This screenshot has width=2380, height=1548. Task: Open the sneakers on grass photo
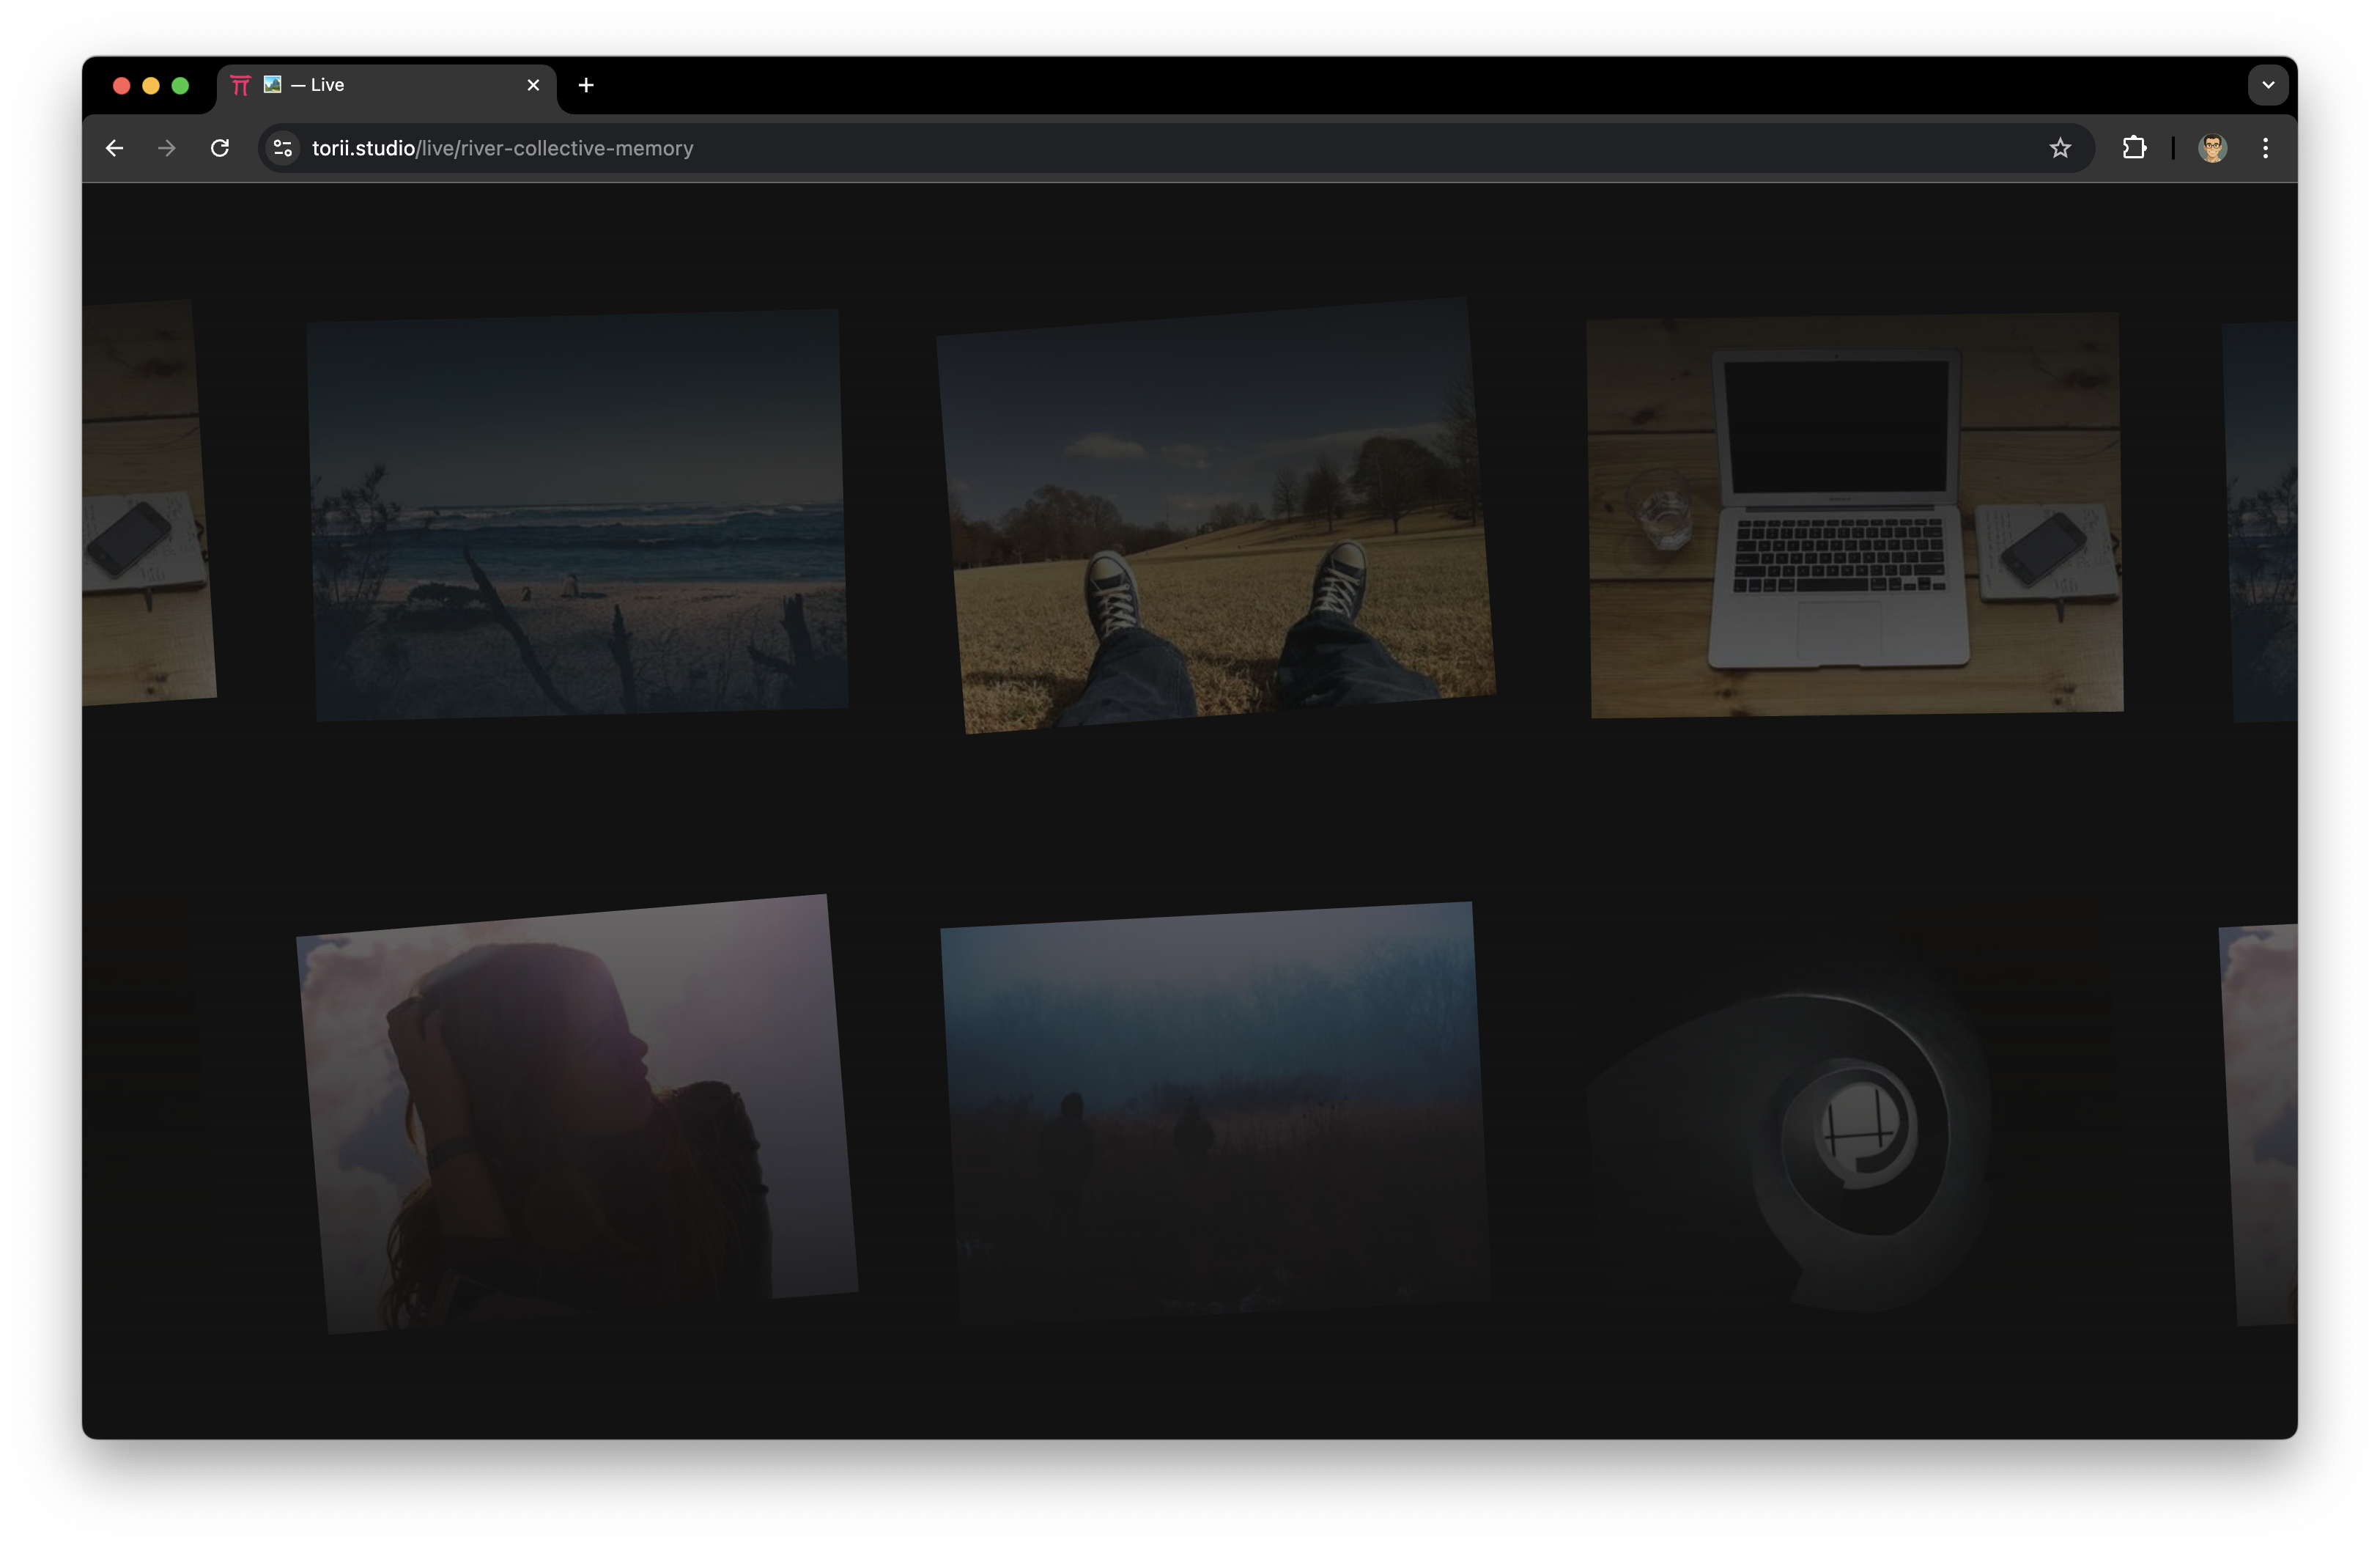tap(1215, 515)
